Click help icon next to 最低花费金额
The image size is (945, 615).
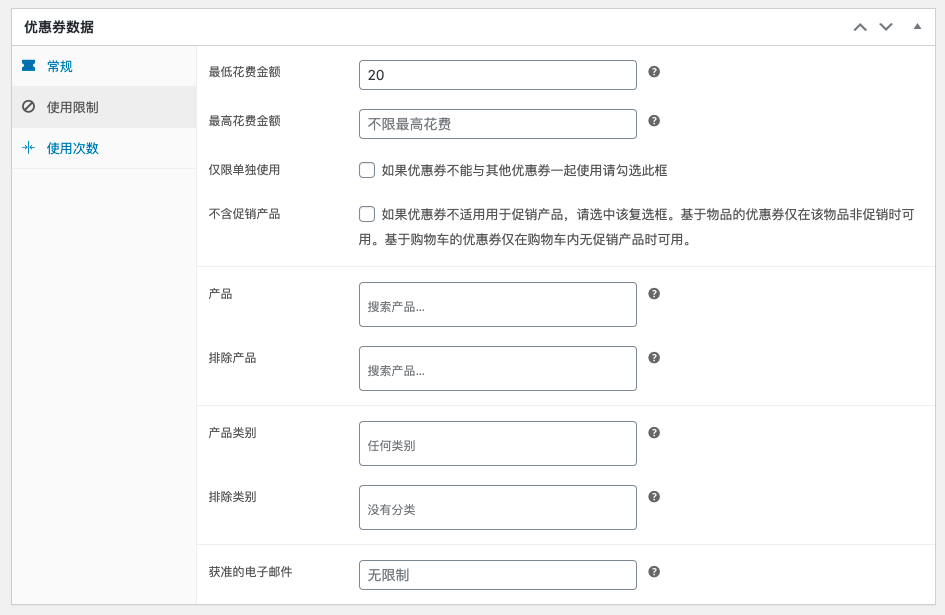(x=654, y=72)
